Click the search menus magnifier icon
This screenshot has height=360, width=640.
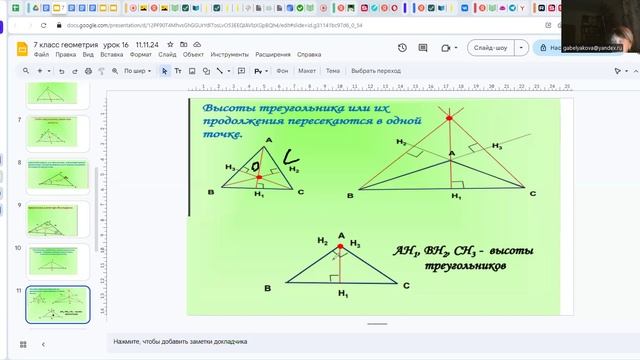pyautogui.click(x=26, y=71)
